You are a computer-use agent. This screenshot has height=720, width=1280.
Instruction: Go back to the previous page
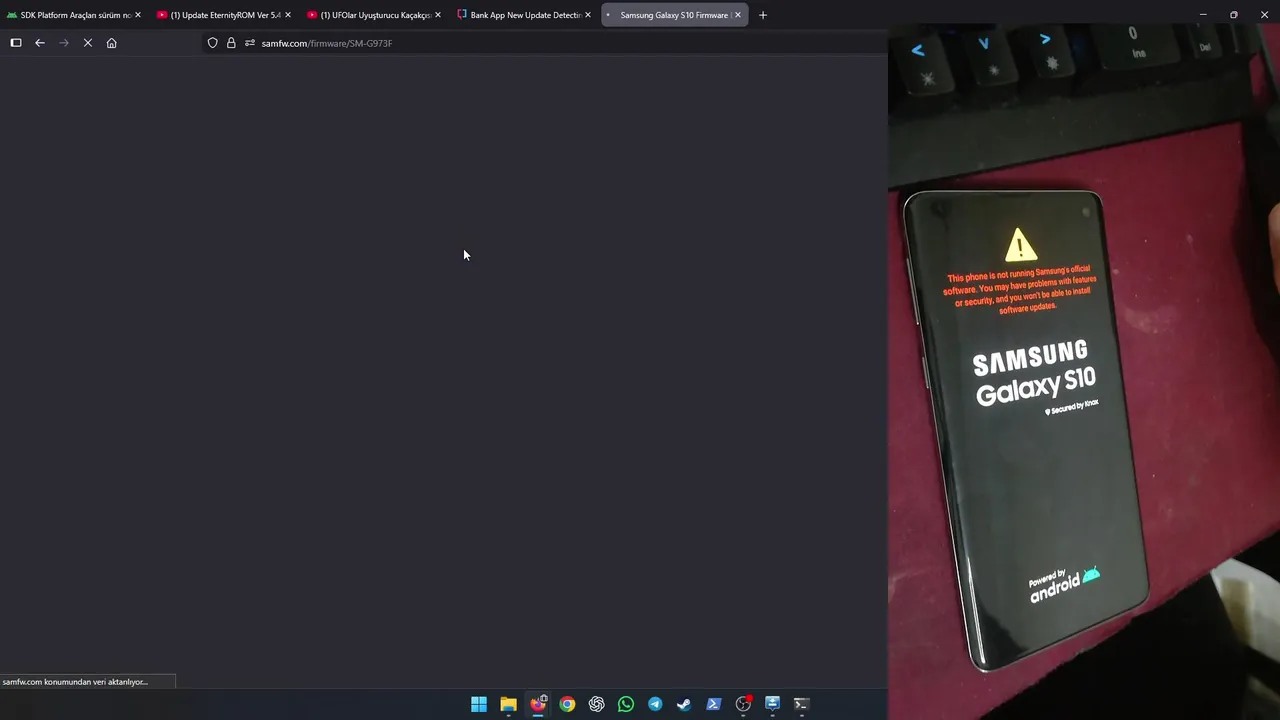coord(40,43)
